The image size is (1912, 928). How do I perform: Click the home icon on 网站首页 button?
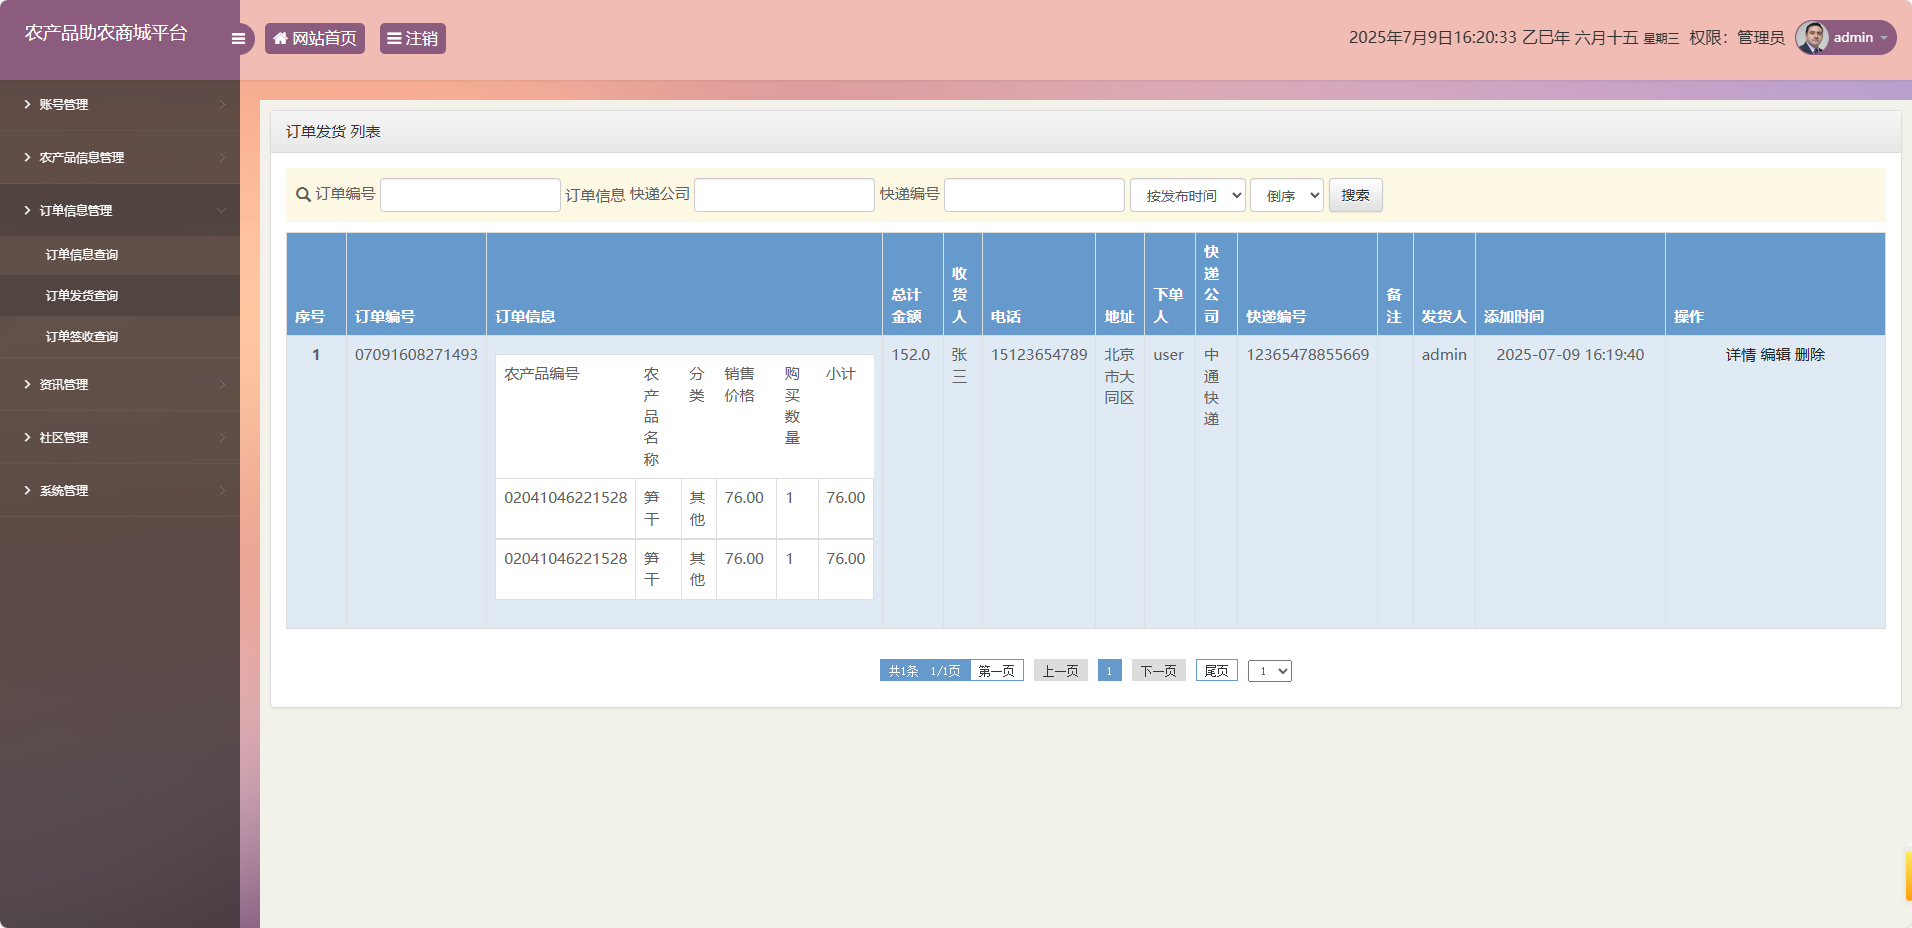[280, 38]
